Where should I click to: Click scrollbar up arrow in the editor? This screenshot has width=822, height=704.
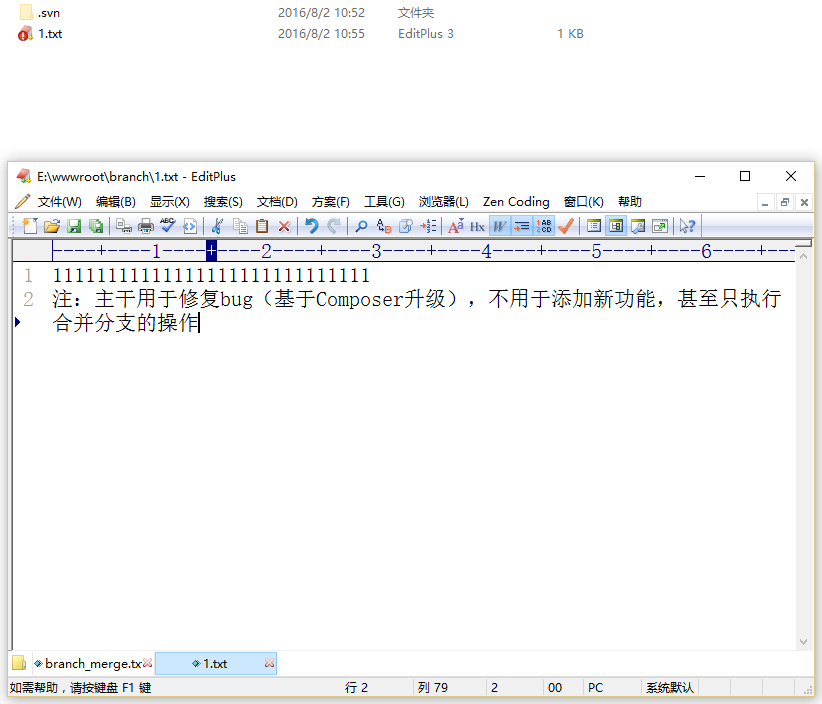(803, 256)
